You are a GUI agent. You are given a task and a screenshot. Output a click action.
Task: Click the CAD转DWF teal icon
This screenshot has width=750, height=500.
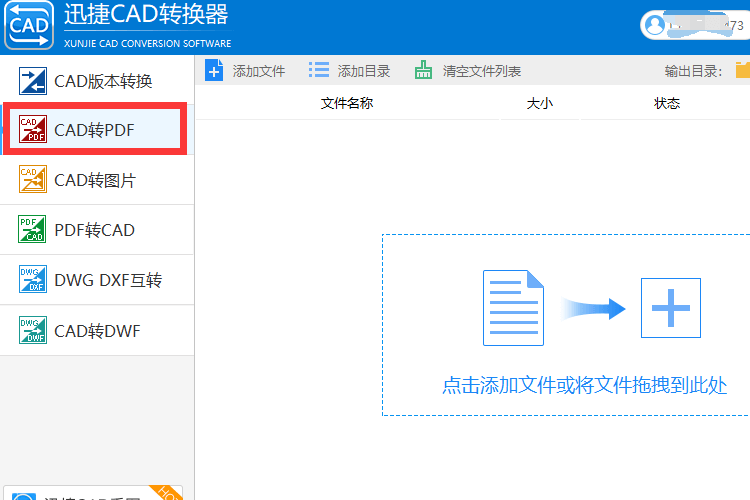[33, 330]
